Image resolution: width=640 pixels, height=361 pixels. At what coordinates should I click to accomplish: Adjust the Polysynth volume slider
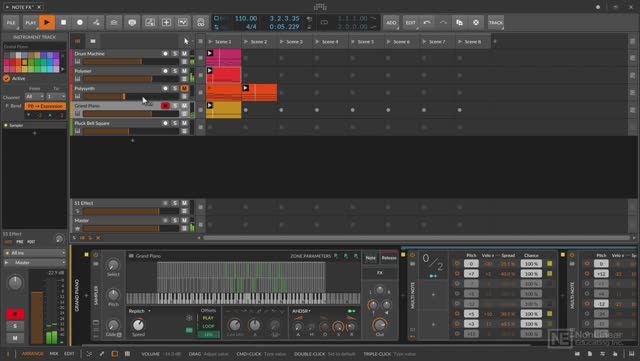point(131,96)
